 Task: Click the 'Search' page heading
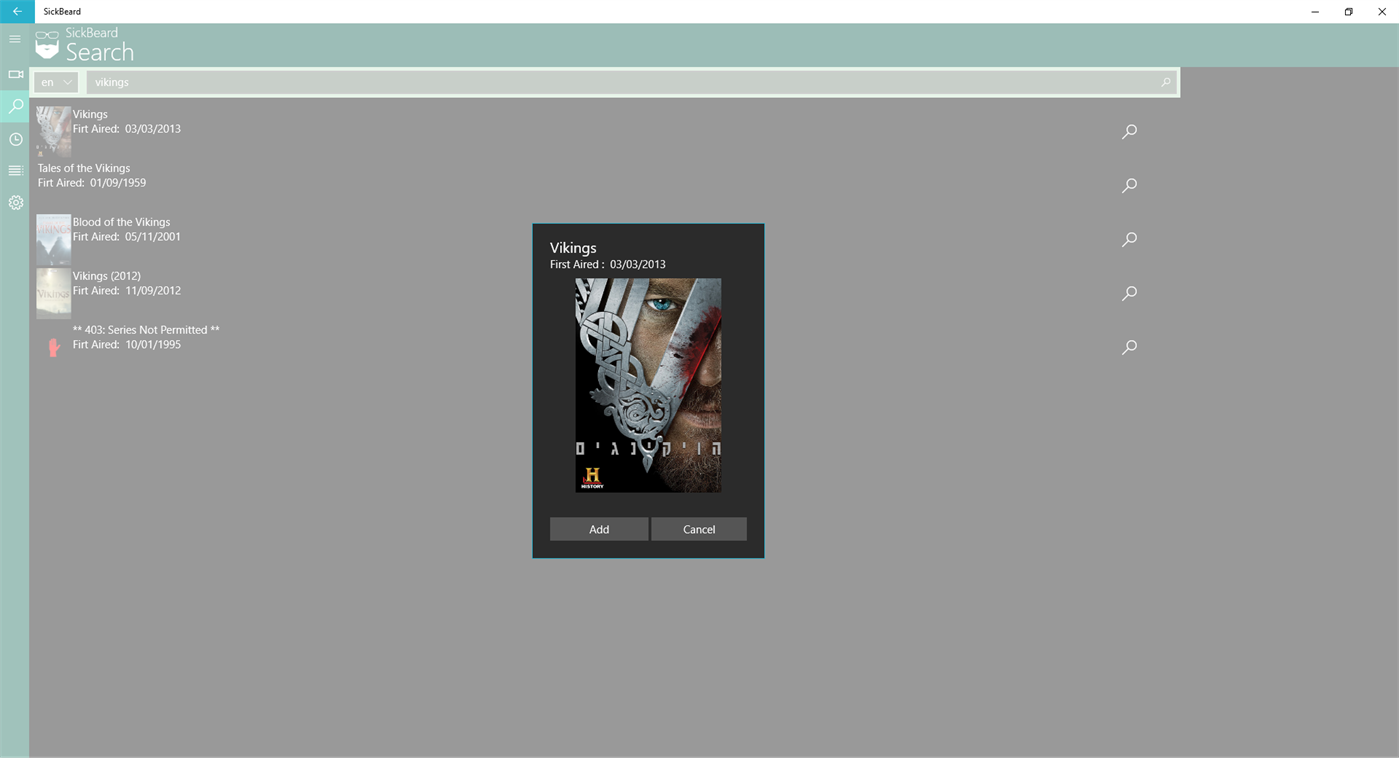100,52
